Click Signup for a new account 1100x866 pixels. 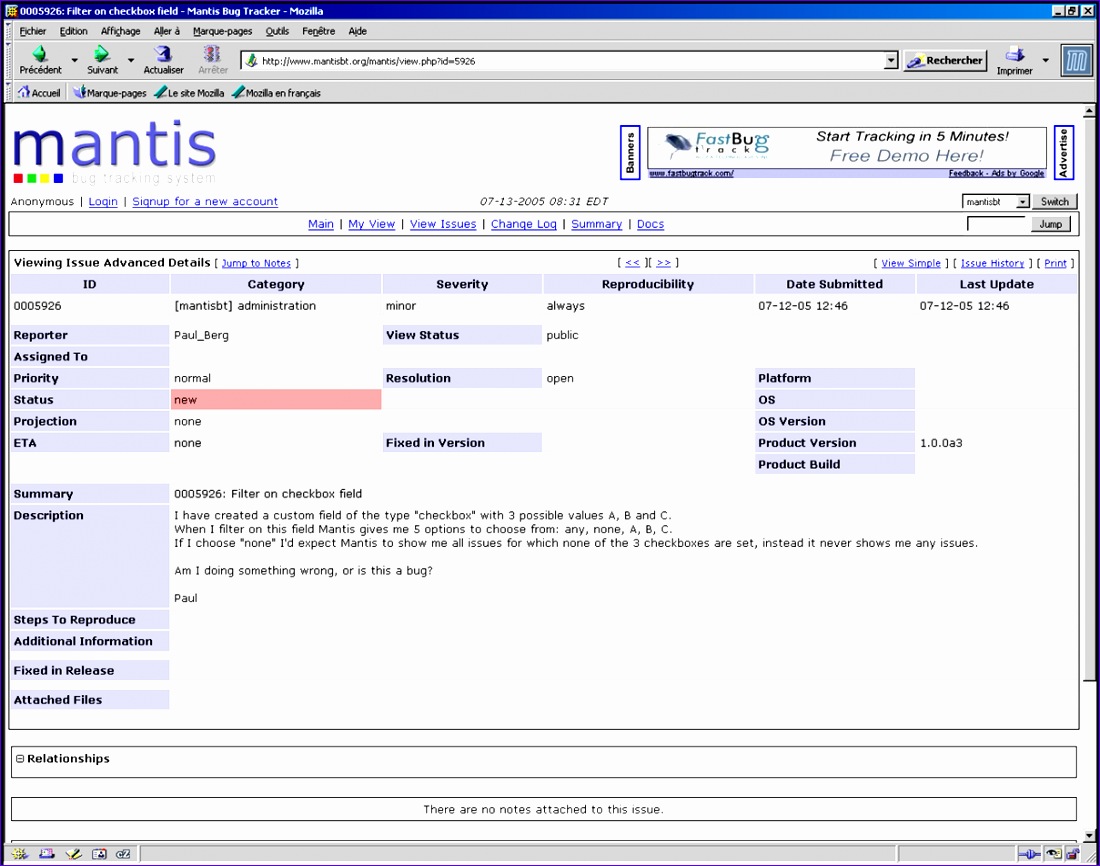205,201
